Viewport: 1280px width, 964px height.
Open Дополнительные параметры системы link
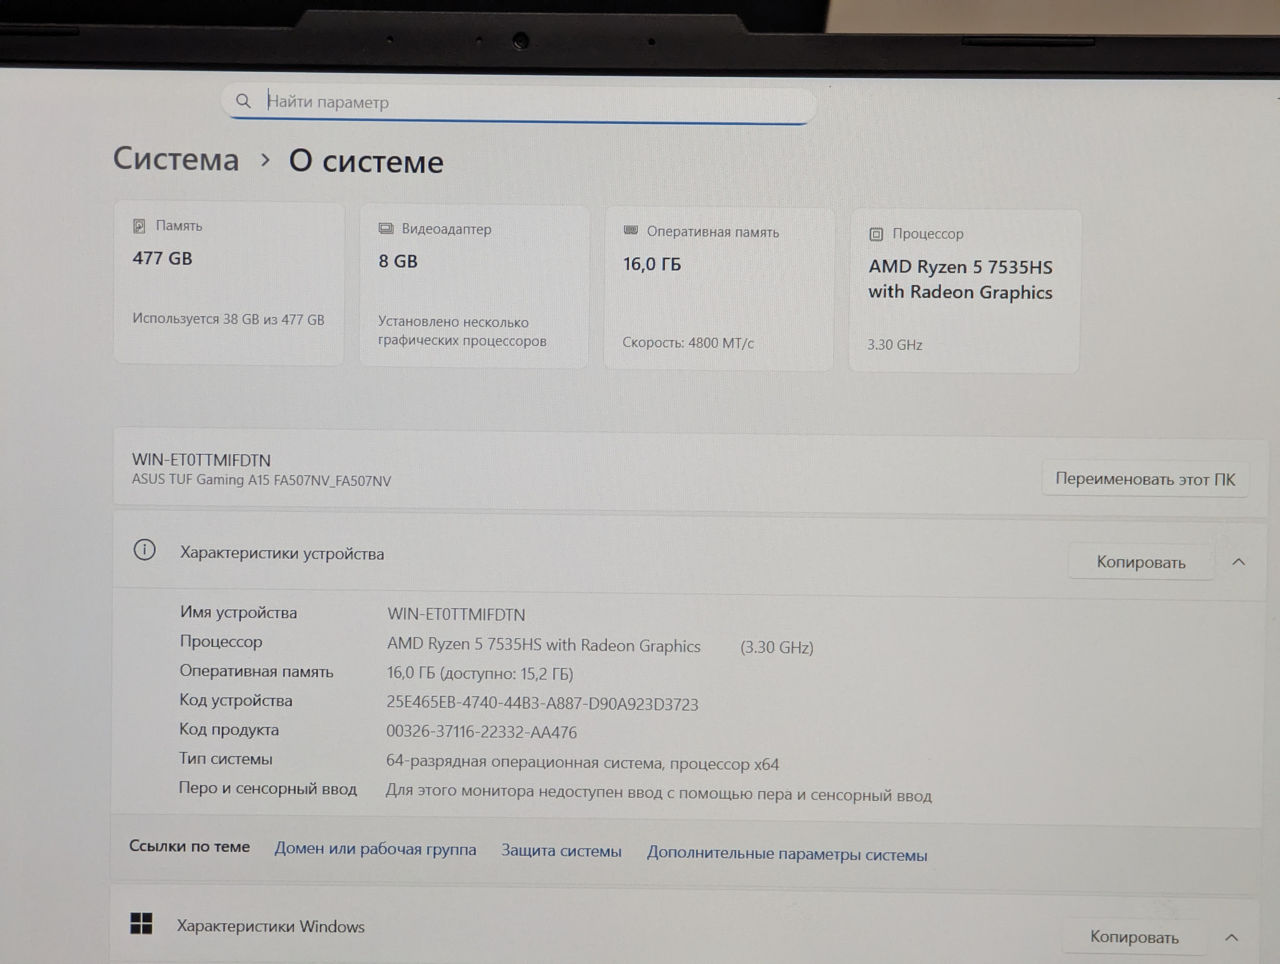tap(787, 854)
